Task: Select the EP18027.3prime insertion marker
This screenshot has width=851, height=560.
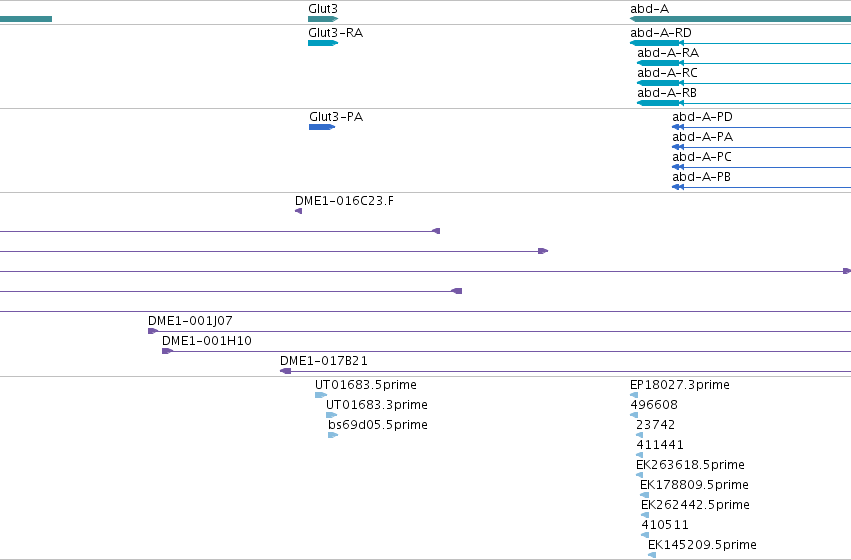Action: tap(634, 395)
